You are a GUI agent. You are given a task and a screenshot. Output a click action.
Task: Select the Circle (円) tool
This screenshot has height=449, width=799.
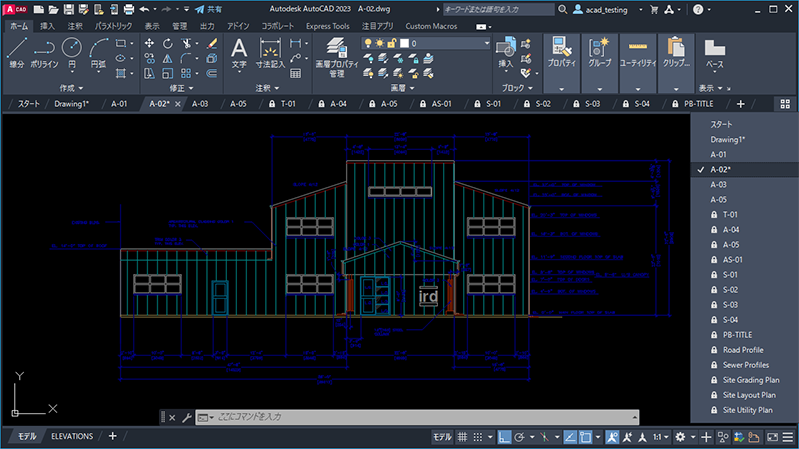pos(72,53)
